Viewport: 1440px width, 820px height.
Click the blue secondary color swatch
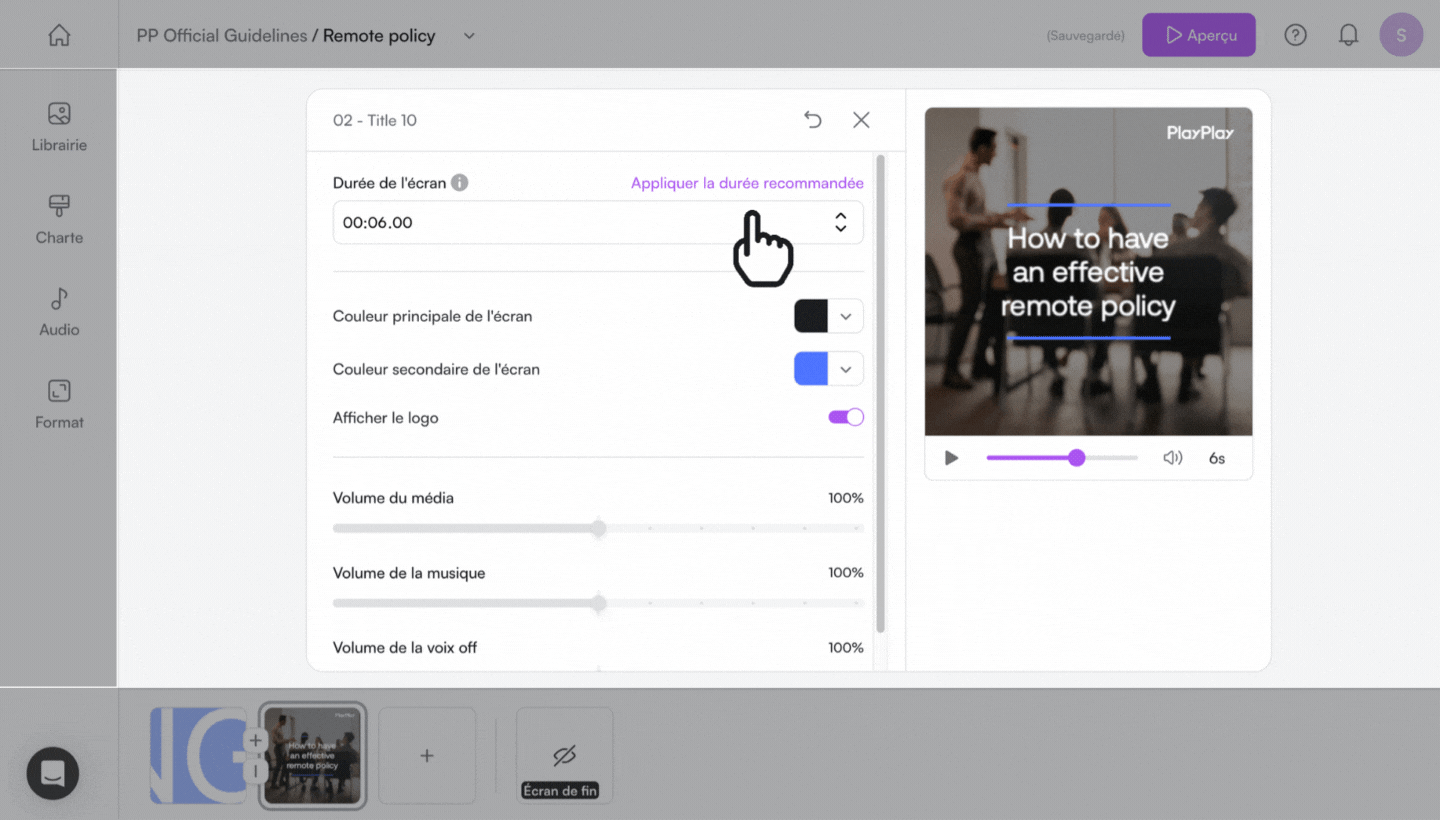(811, 369)
